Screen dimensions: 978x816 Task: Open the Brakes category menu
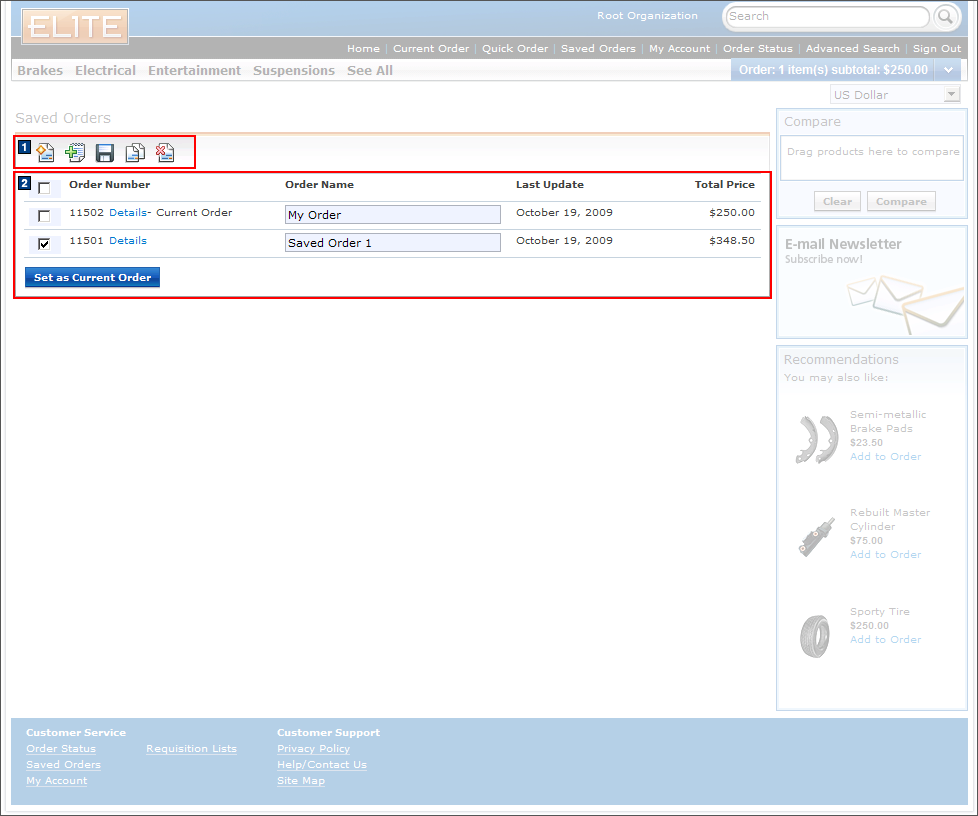(x=40, y=71)
